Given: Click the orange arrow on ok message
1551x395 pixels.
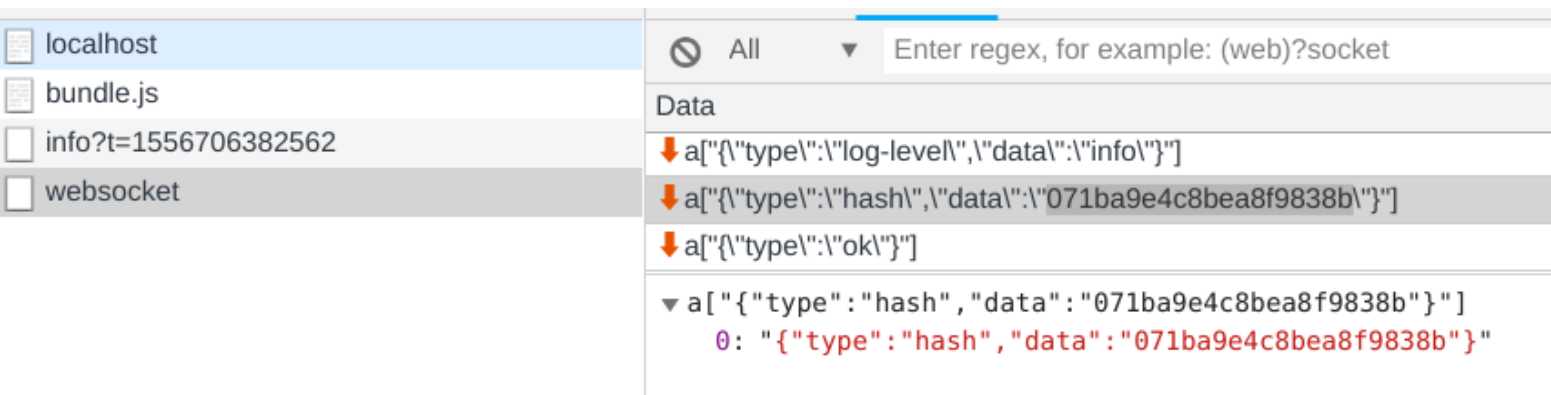Looking at the screenshot, I should click(x=669, y=244).
